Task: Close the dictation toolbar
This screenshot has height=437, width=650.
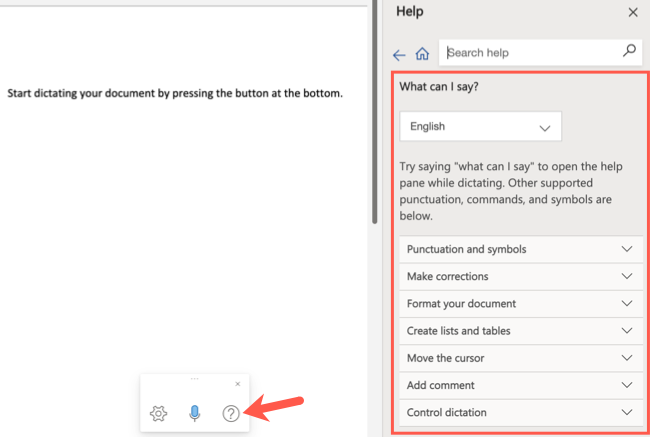Action: coord(237,384)
